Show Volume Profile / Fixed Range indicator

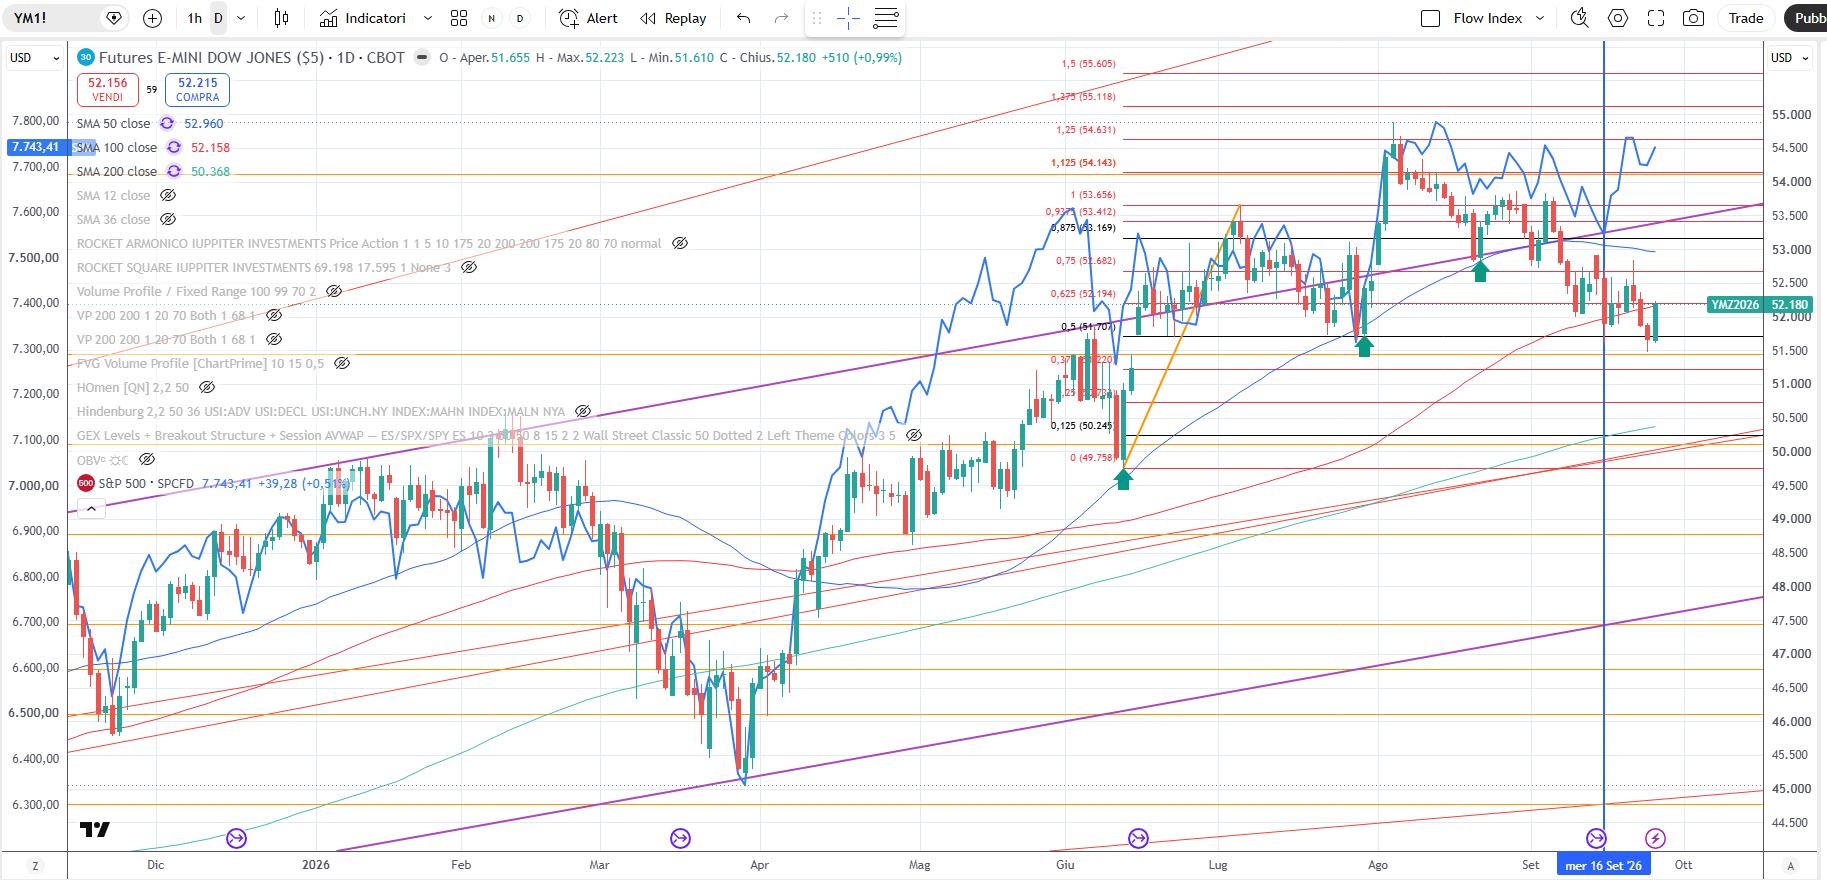pos(334,292)
